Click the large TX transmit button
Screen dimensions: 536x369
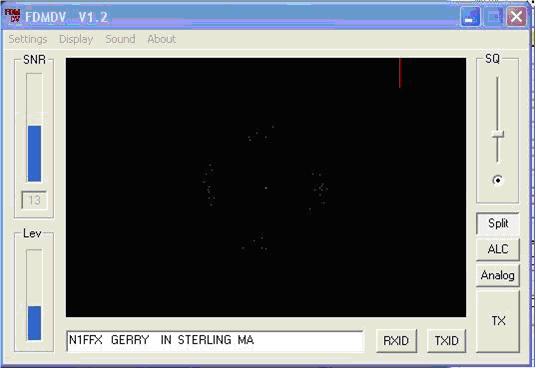click(498, 321)
